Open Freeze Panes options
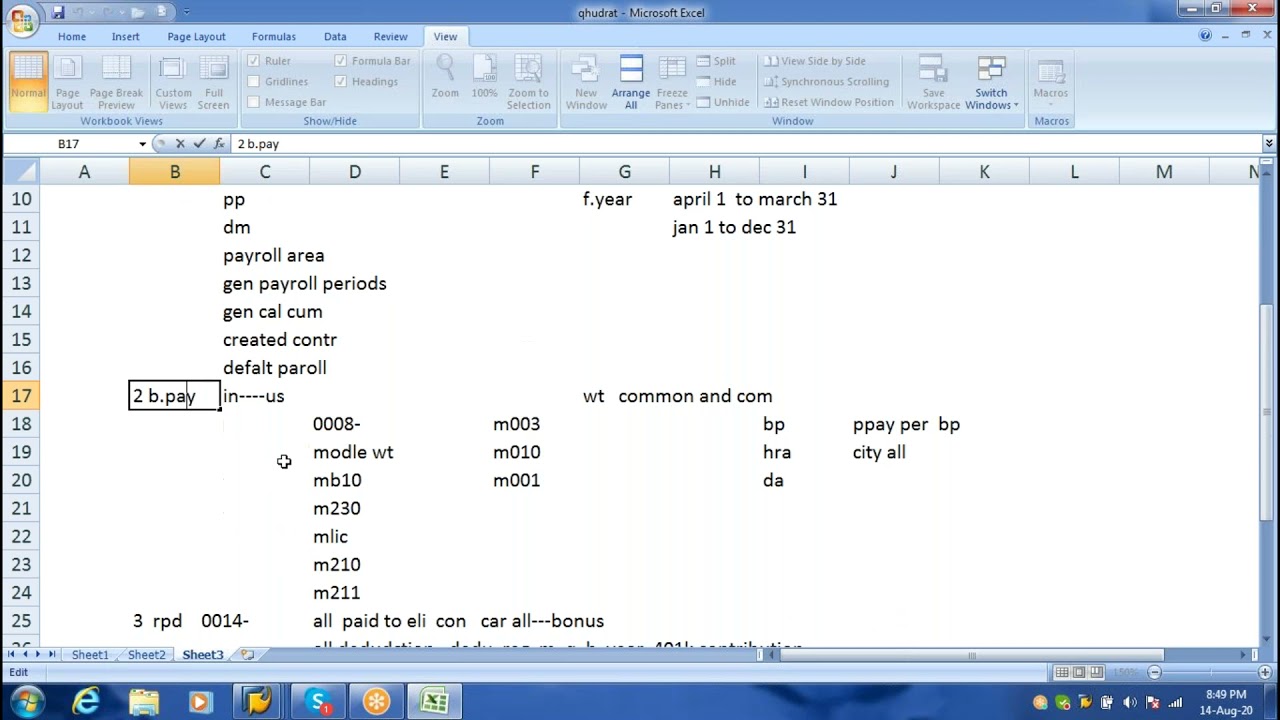Image resolution: width=1280 pixels, height=720 pixels. [x=672, y=82]
